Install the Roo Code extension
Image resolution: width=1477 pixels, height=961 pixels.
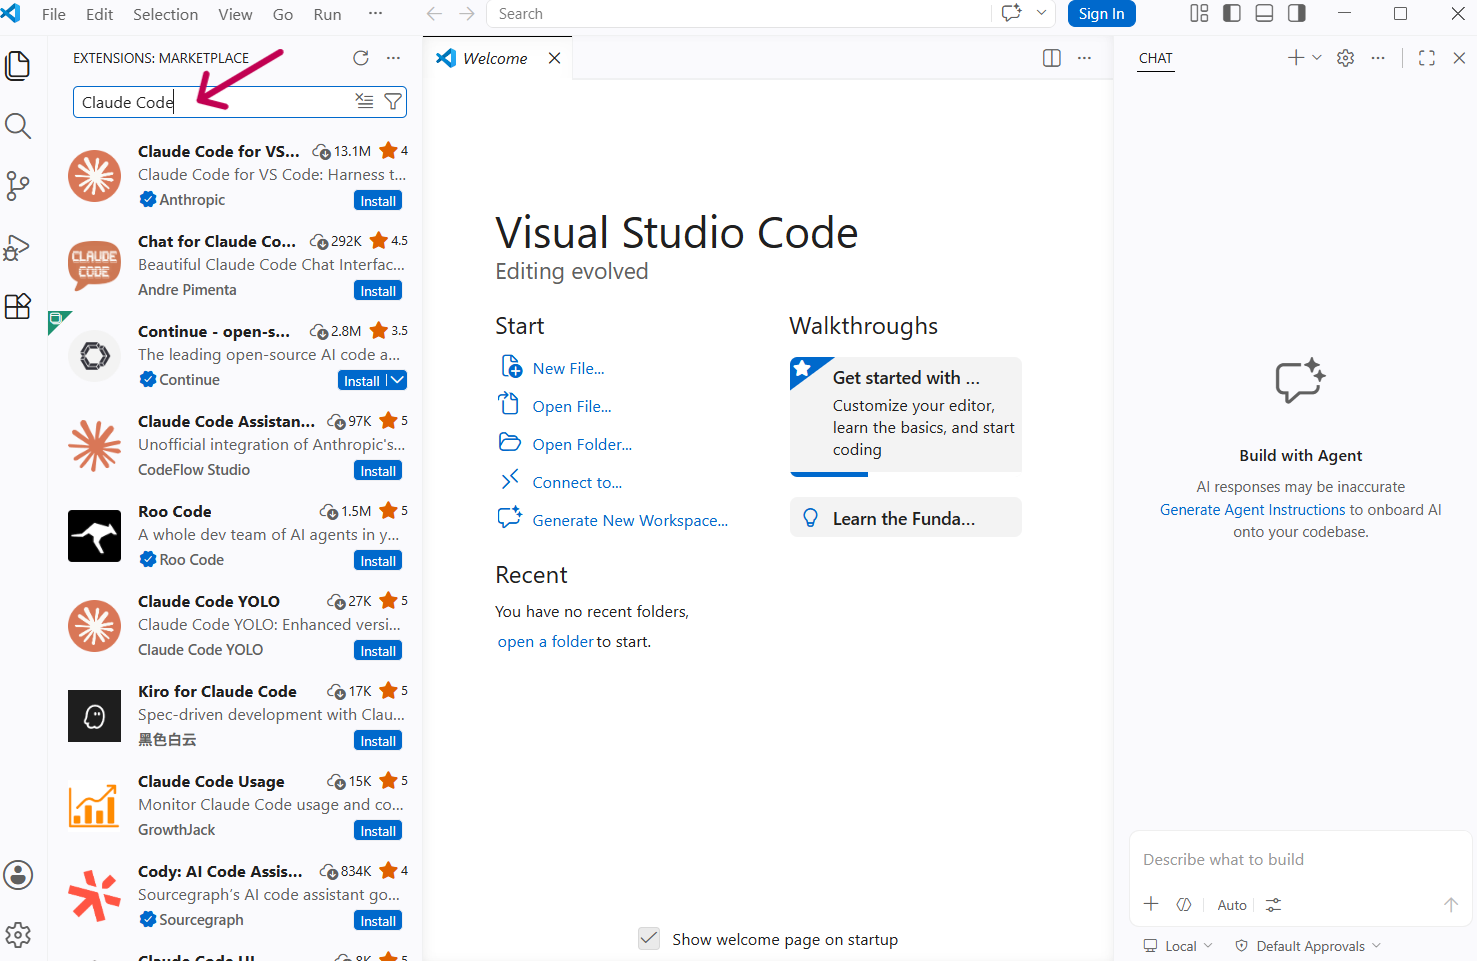click(378, 561)
